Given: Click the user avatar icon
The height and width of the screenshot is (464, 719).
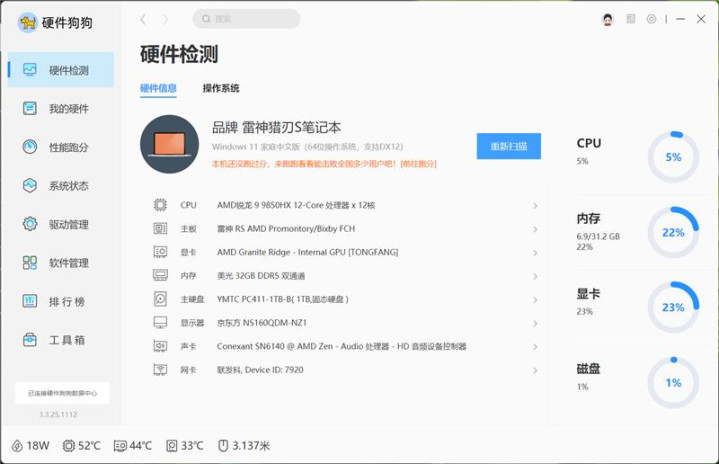Looking at the screenshot, I should tap(607, 19).
